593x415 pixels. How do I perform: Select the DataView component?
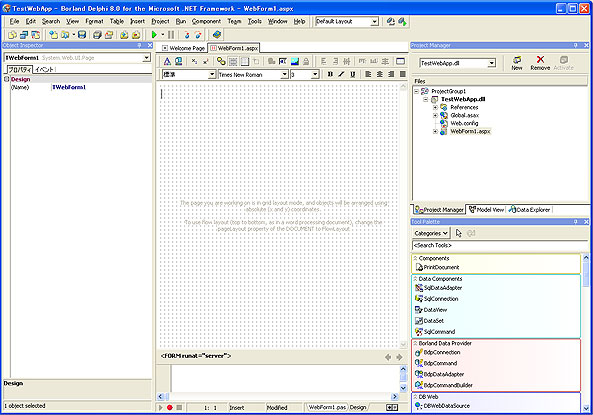[x=431, y=310]
